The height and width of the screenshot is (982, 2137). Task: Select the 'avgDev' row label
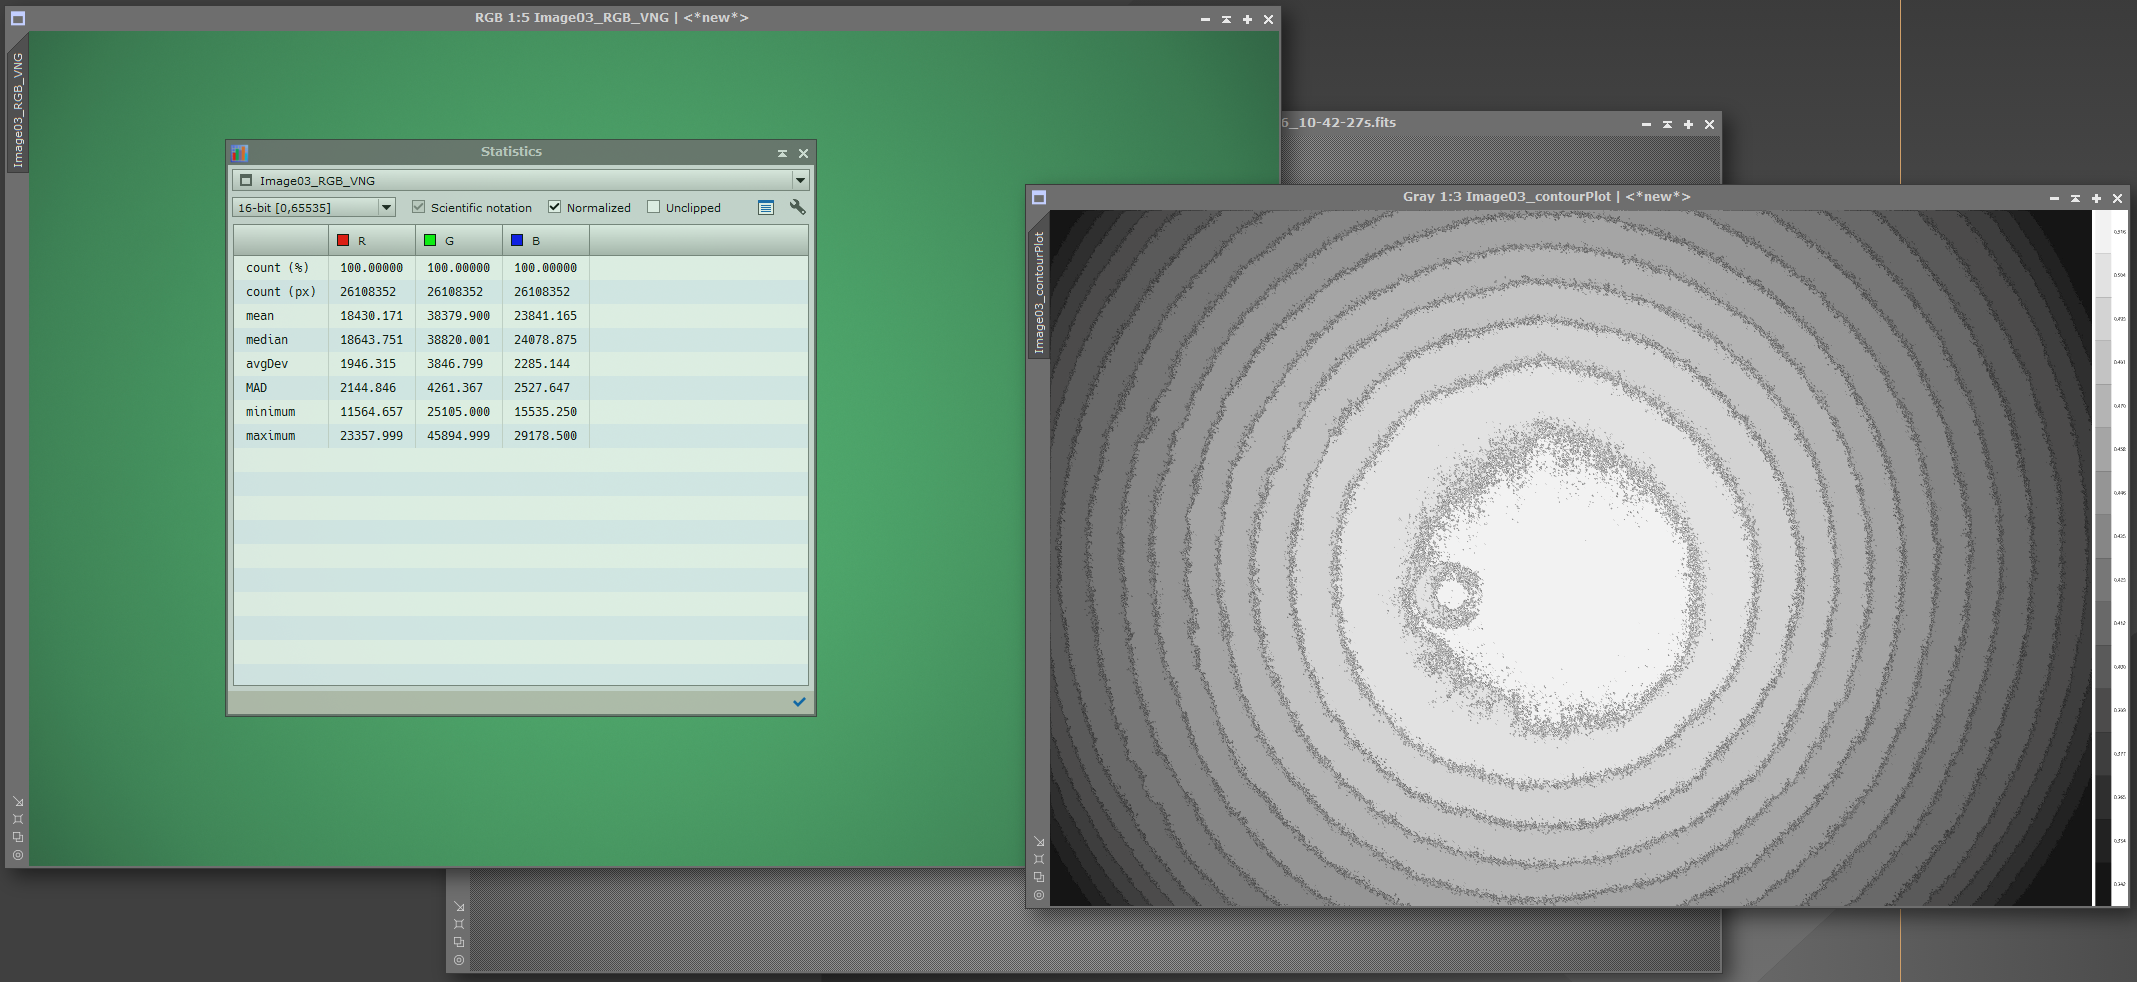pyautogui.click(x=267, y=364)
